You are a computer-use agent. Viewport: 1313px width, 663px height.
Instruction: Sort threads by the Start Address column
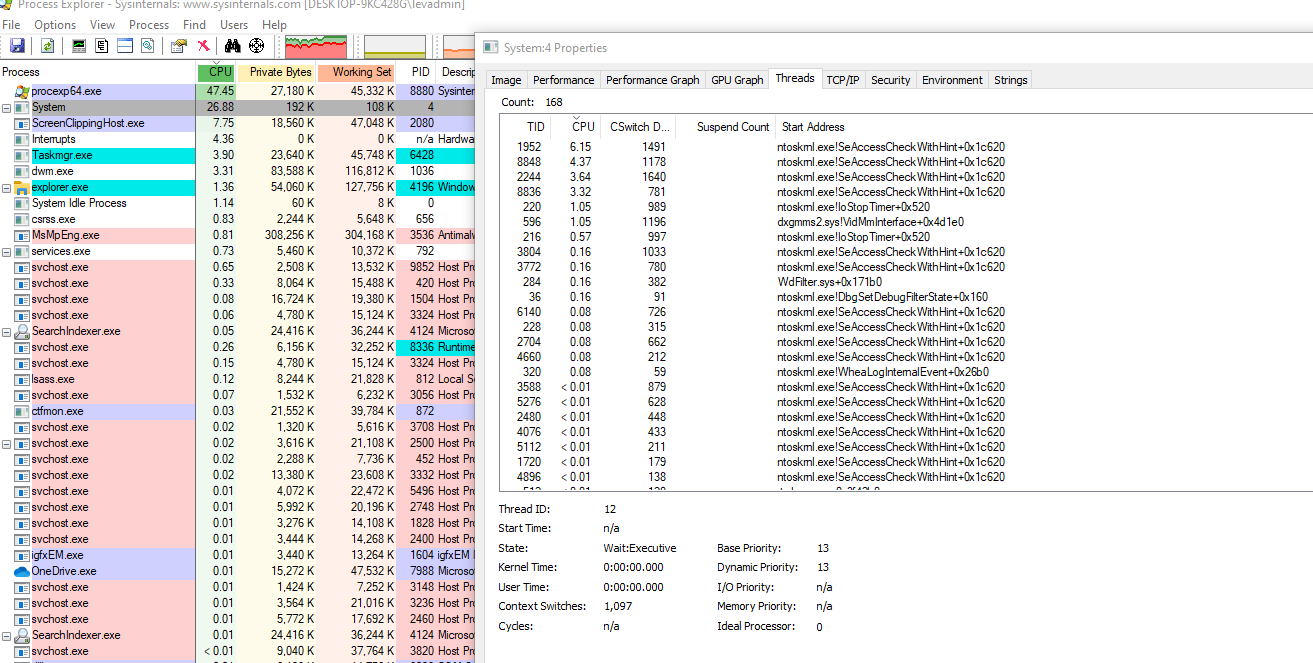click(1043, 127)
